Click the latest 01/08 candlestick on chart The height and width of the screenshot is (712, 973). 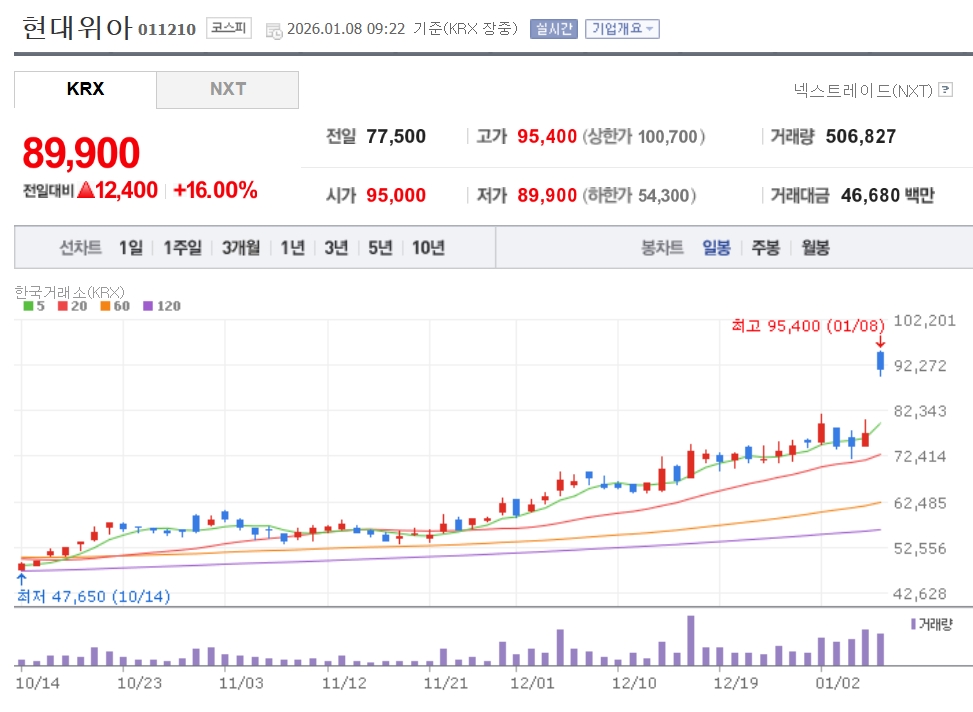pos(880,362)
